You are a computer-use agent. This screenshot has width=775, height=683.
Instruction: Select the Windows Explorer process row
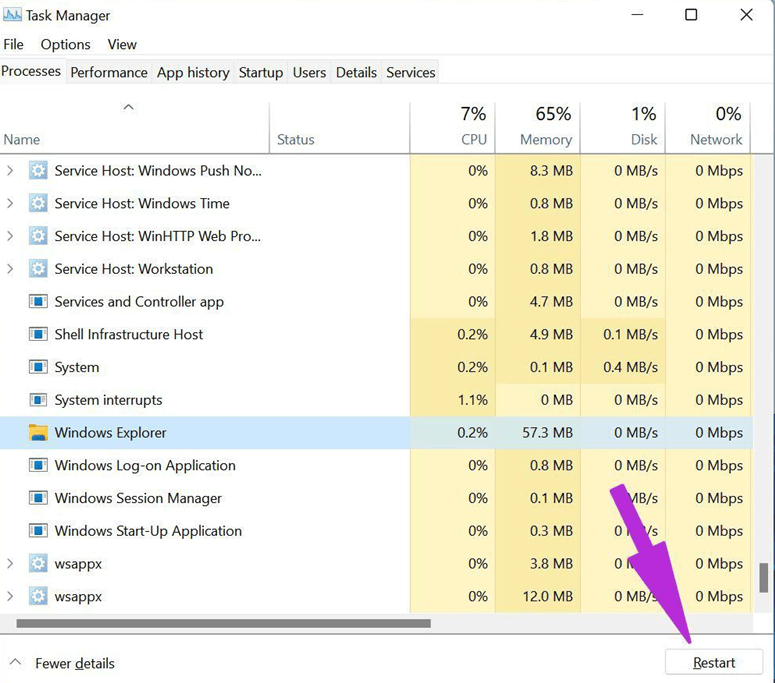(376, 432)
